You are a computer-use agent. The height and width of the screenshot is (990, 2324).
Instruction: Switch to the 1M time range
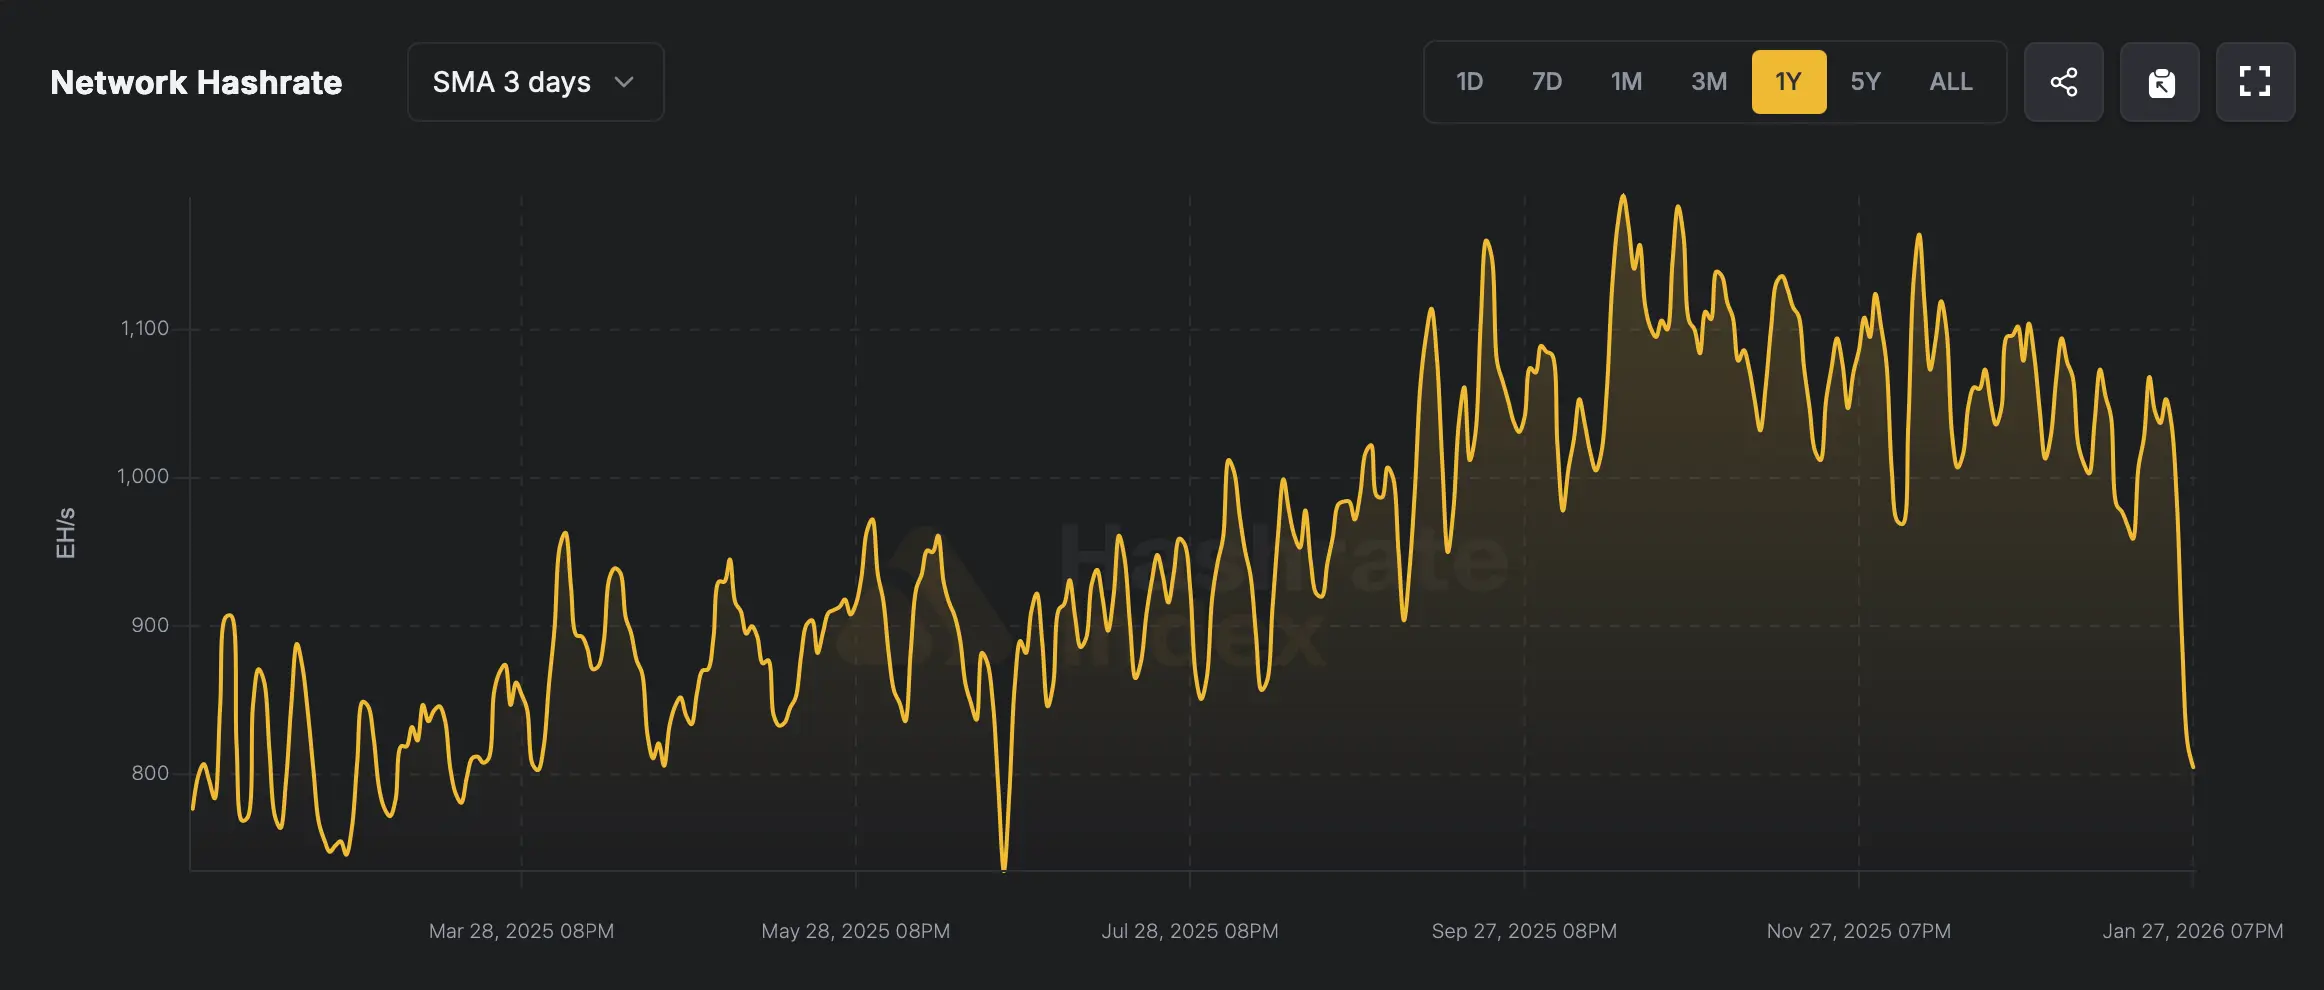click(1626, 82)
